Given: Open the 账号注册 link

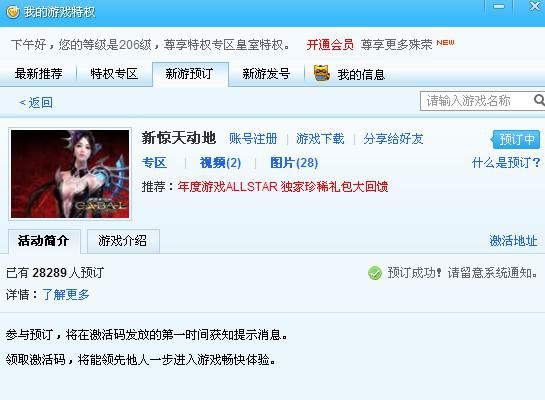Looking at the screenshot, I should point(253,139).
